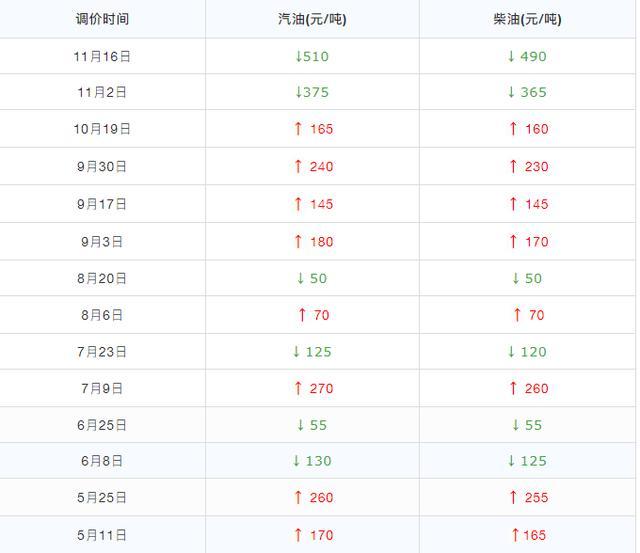The image size is (640, 553).
Task: Click the 柴油(元/吨) column header
Action: pos(527,19)
